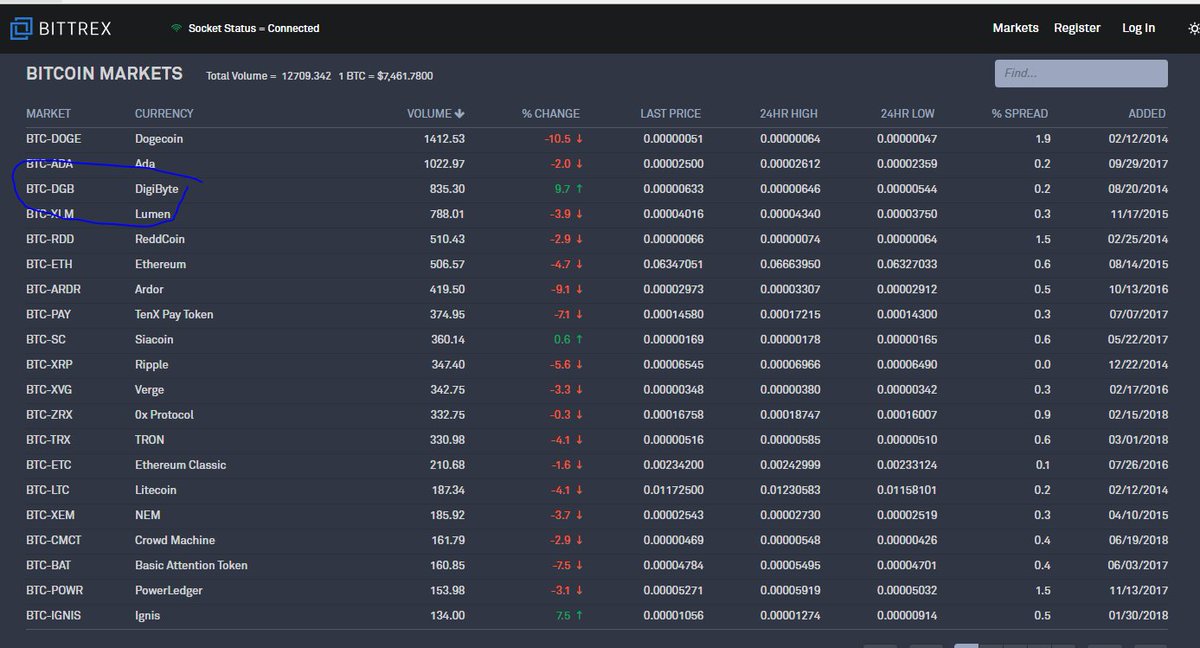
Task: Sort by Currency column header
Action: coord(164,114)
